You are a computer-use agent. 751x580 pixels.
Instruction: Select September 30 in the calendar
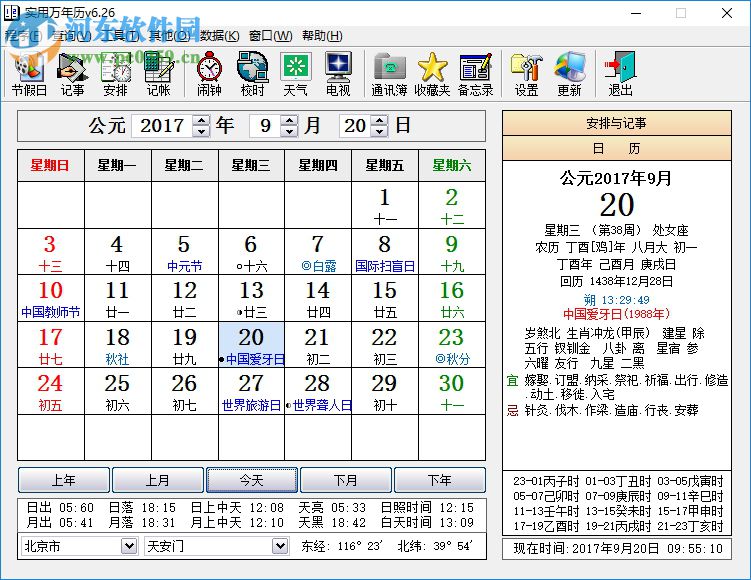coord(452,391)
